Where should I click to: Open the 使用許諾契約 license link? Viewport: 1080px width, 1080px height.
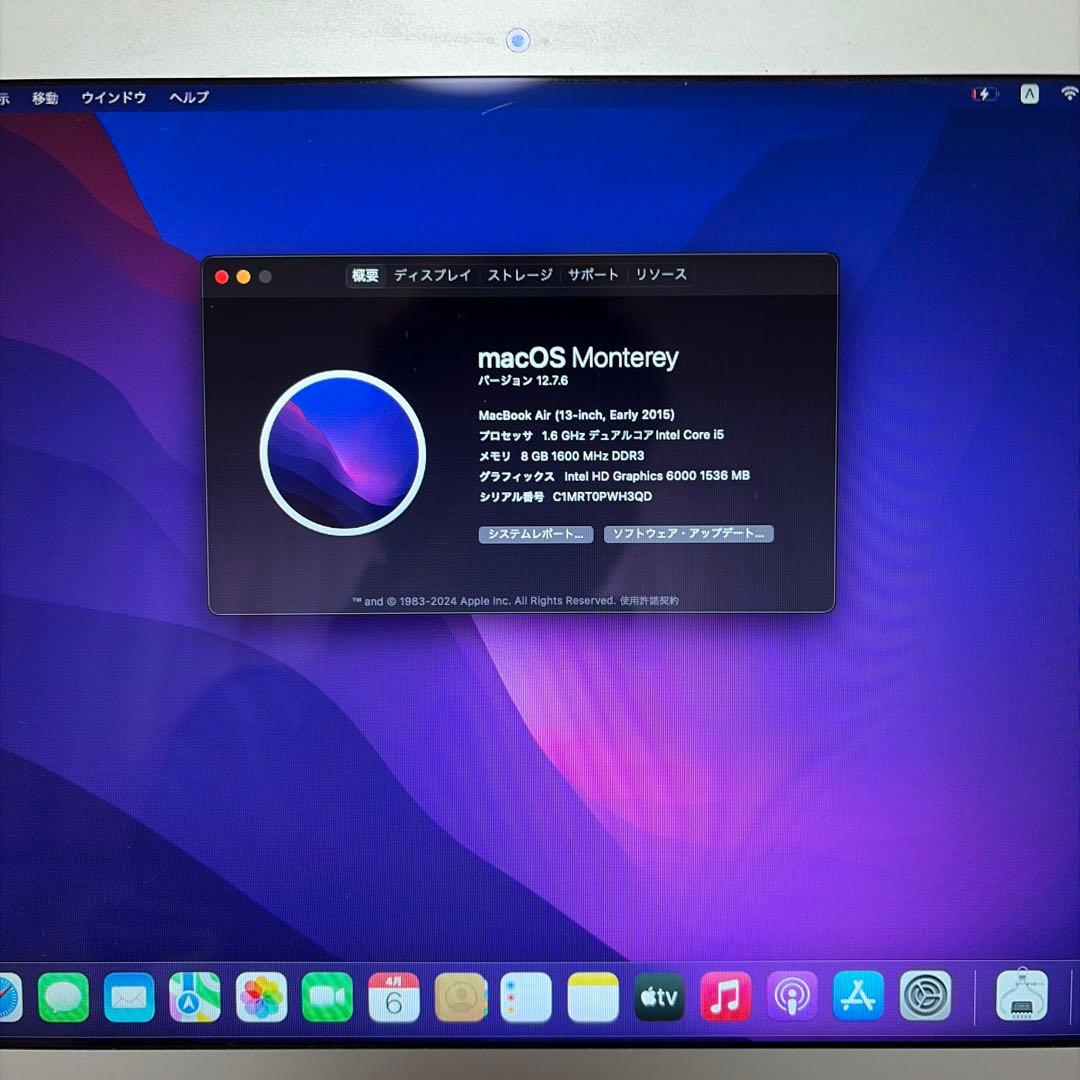[x=649, y=601]
